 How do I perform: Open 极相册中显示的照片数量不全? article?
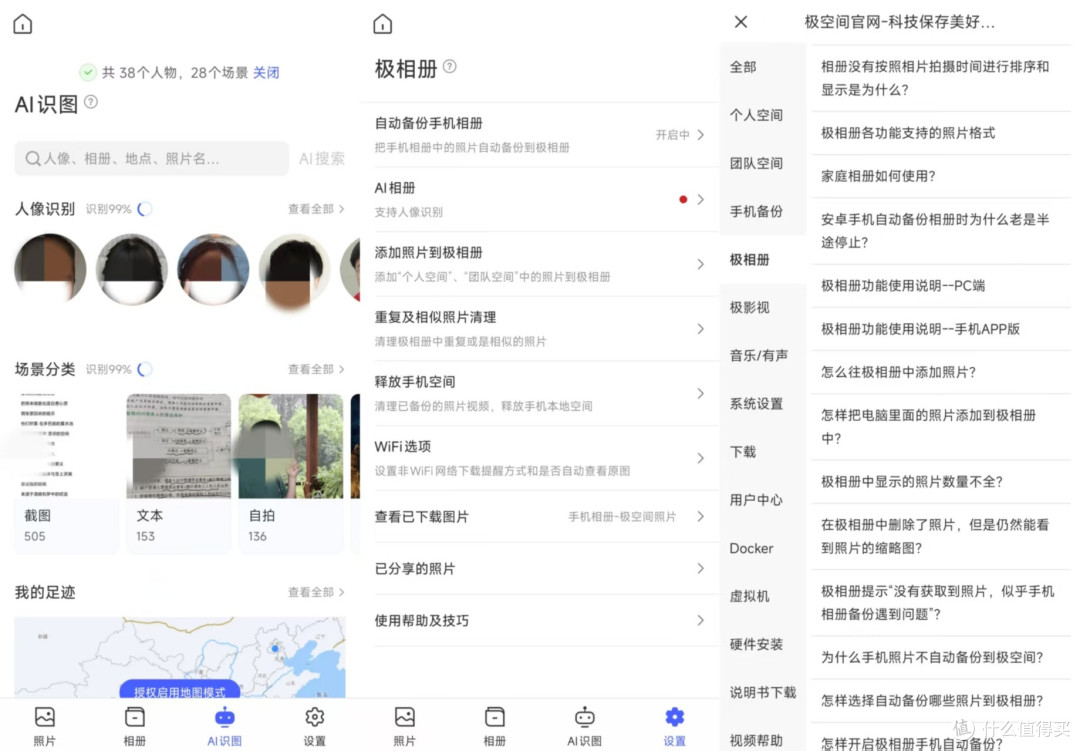pyautogui.click(x=912, y=482)
